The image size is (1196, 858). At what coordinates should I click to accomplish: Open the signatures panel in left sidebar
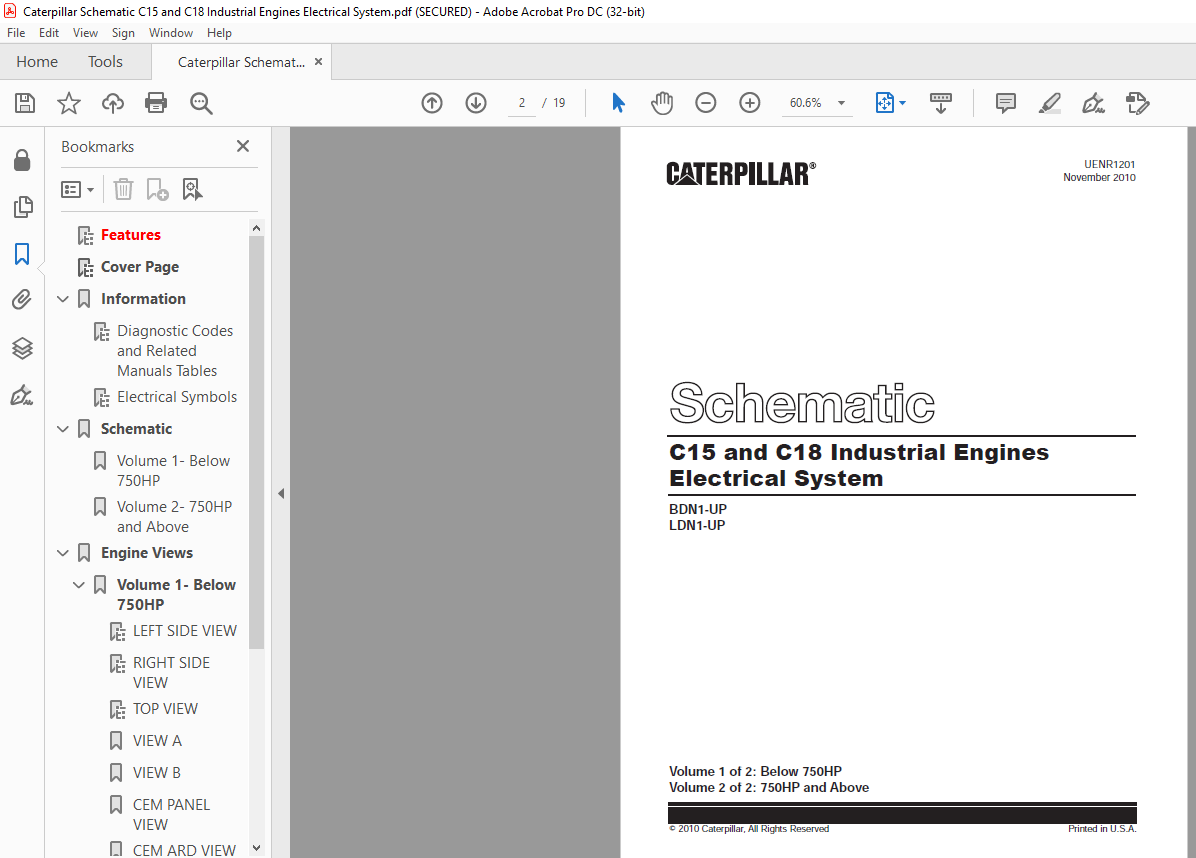pyautogui.click(x=22, y=395)
